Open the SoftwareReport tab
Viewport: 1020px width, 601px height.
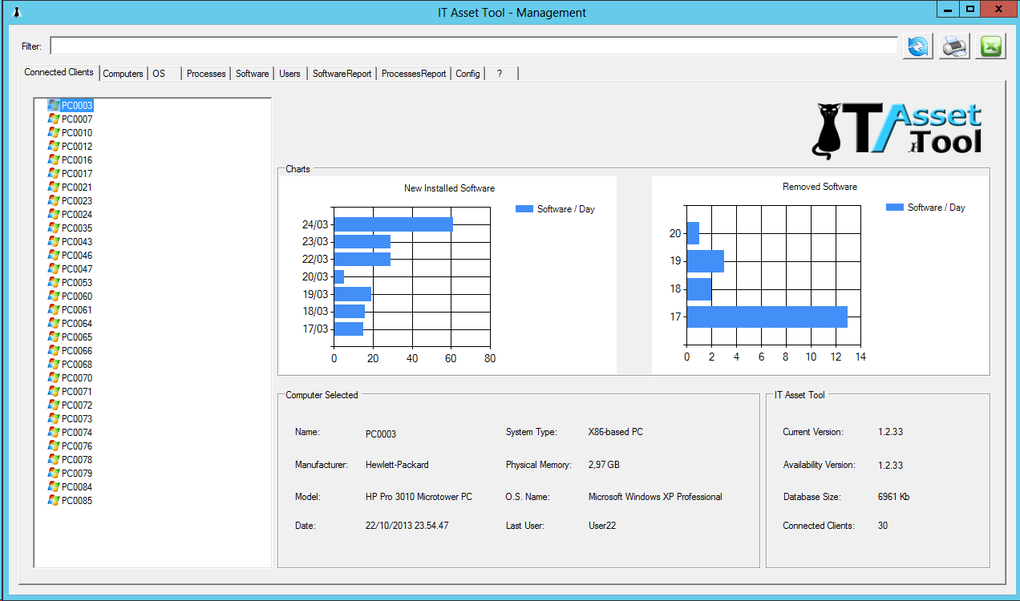coord(342,73)
